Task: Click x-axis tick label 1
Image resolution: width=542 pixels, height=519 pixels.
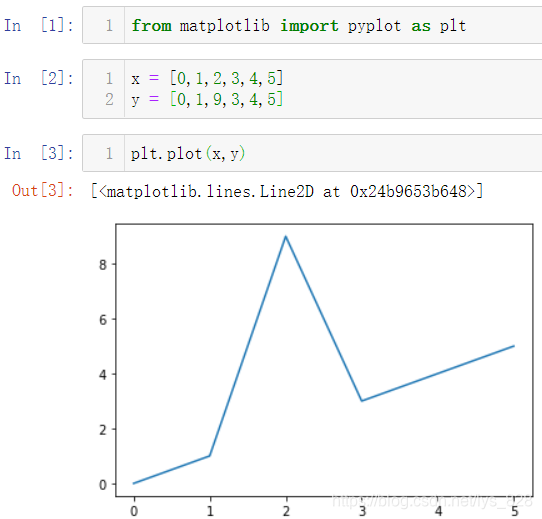Action: click(210, 511)
